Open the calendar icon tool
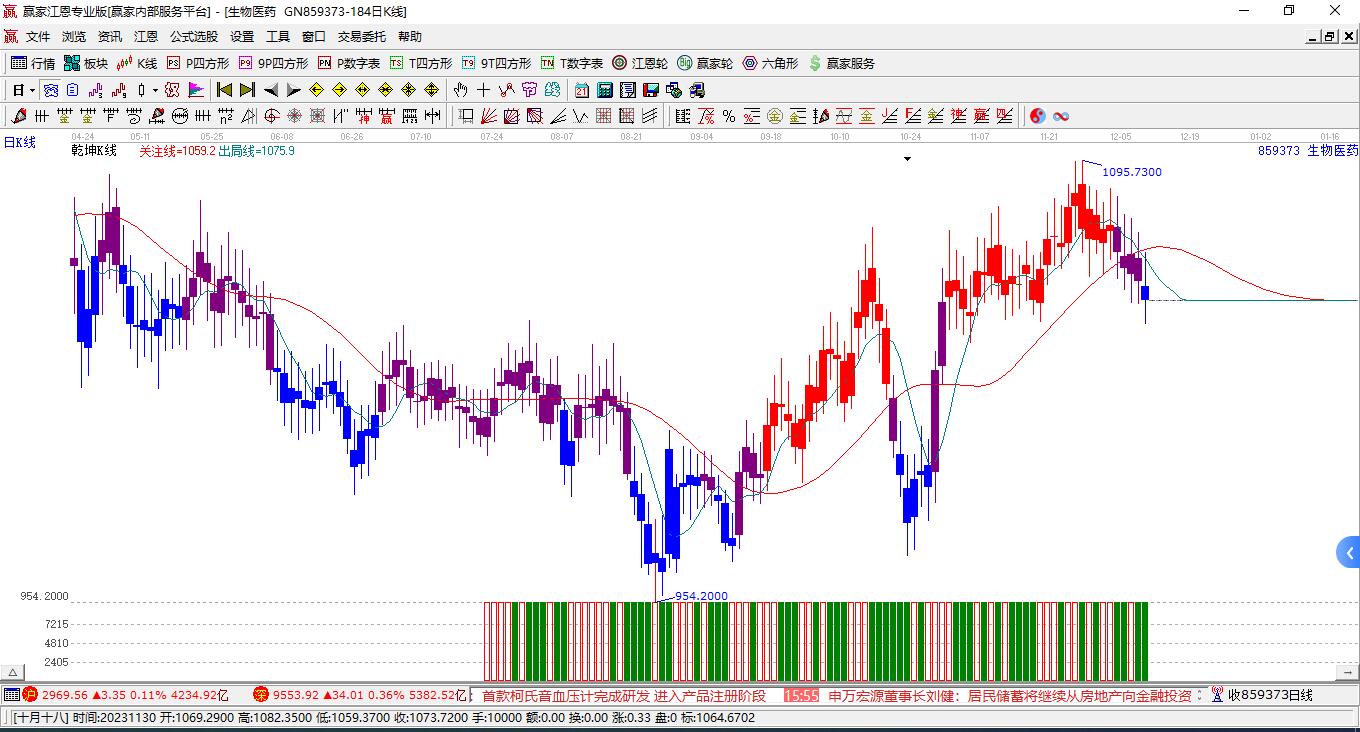The height and width of the screenshot is (732, 1360). tap(581, 90)
